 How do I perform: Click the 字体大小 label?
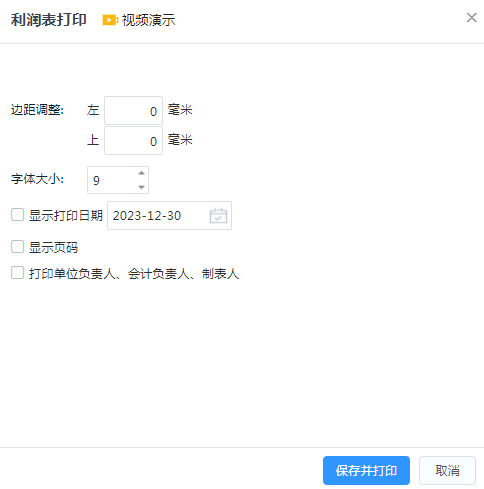(37, 179)
